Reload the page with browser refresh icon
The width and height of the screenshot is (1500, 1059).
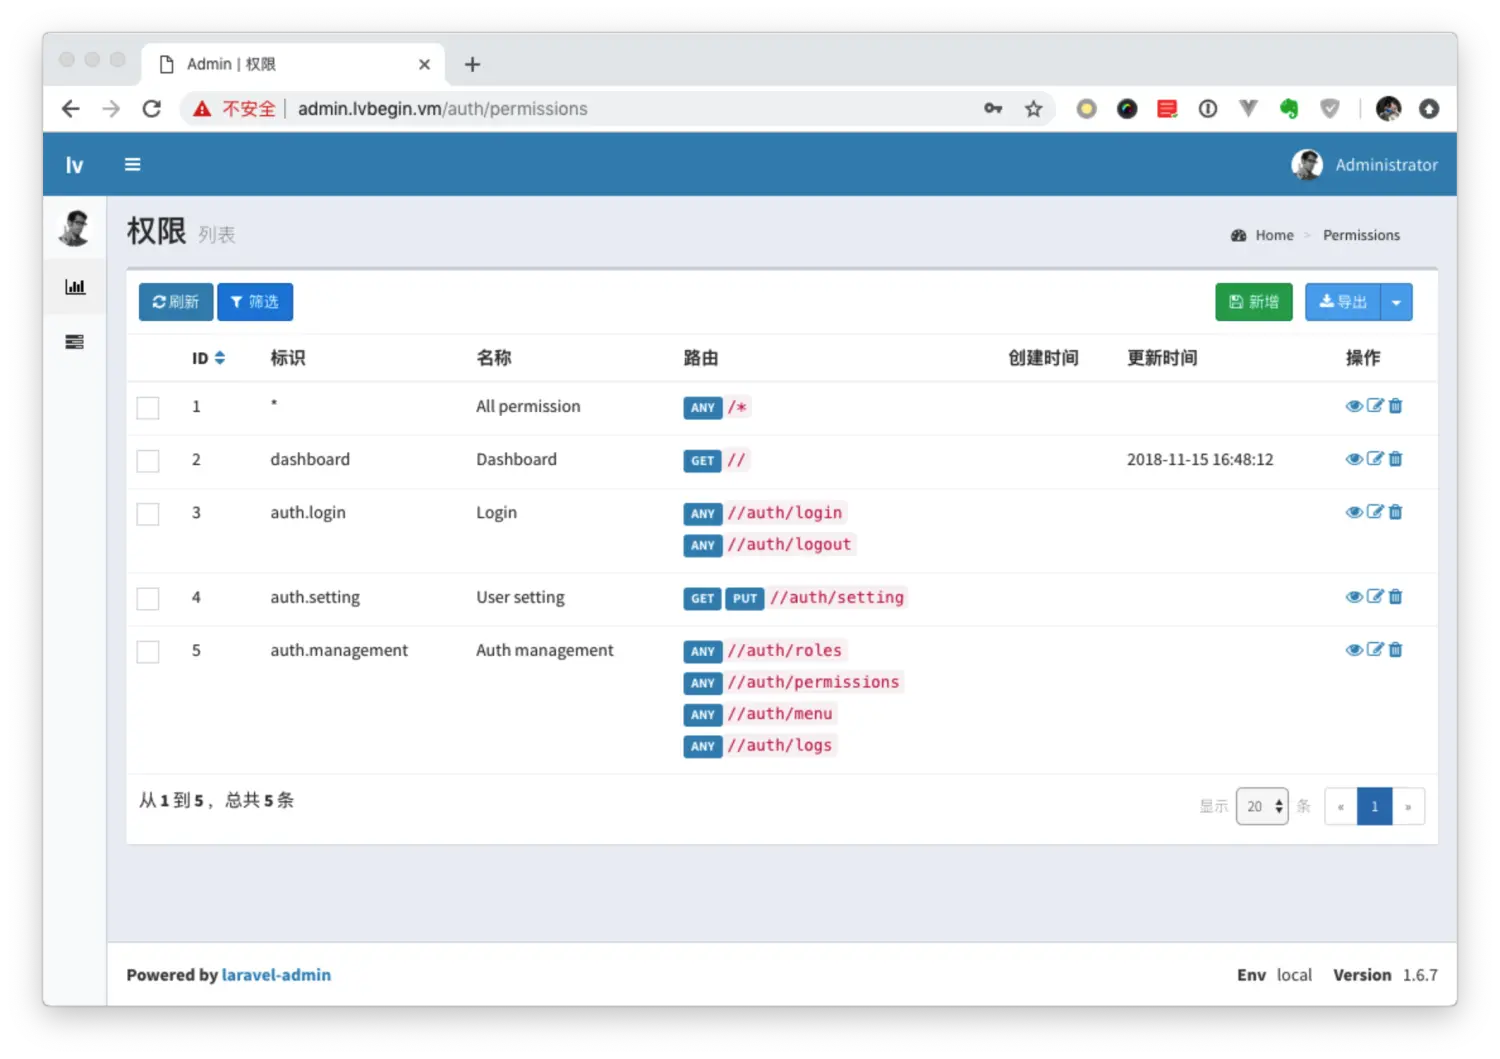(151, 108)
